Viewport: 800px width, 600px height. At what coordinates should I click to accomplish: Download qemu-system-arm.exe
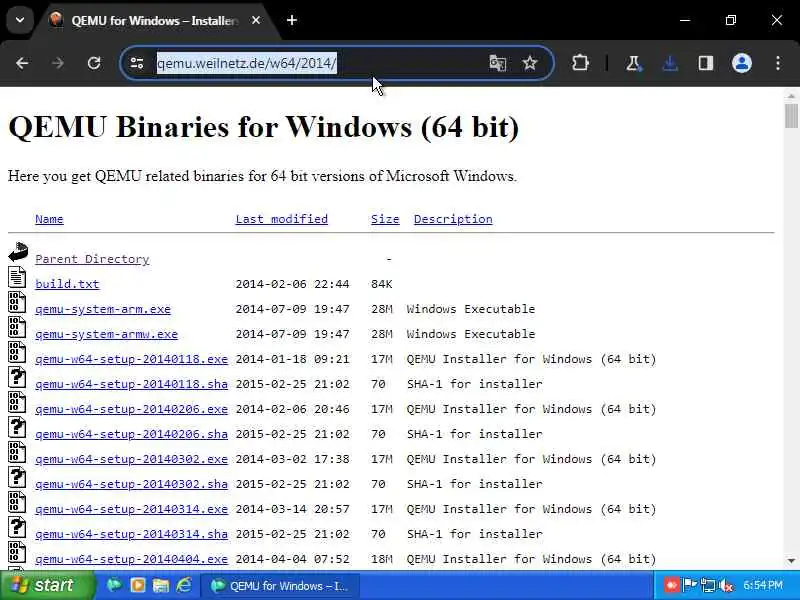click(103, 309)
